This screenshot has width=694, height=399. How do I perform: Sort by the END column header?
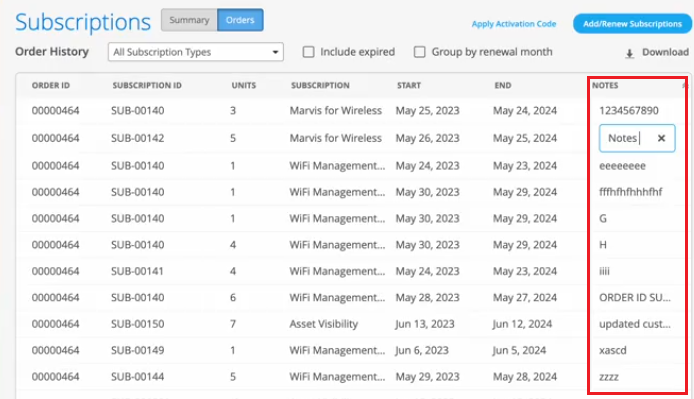pyautogui.click(x=503, y=85)
